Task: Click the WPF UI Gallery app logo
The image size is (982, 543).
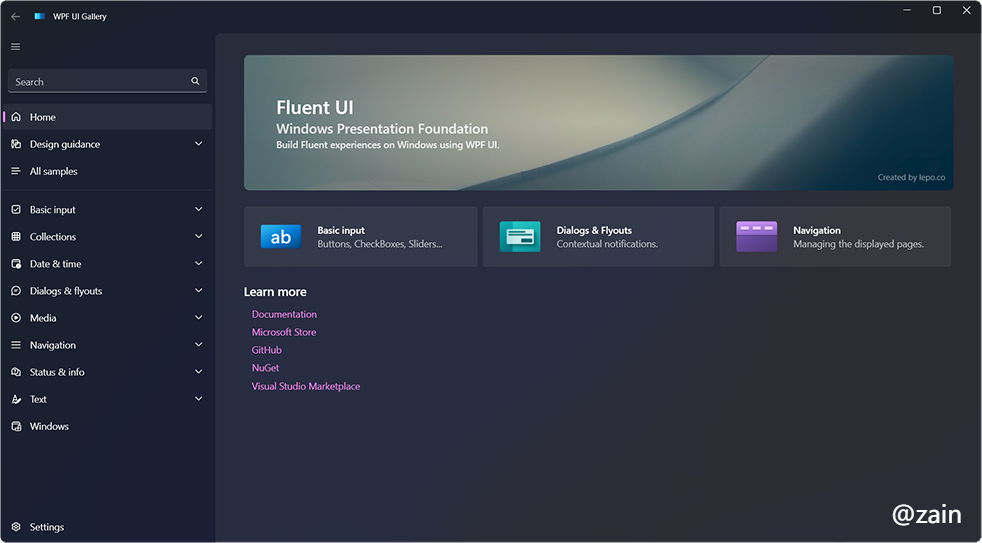Action: tap(39, 16)
